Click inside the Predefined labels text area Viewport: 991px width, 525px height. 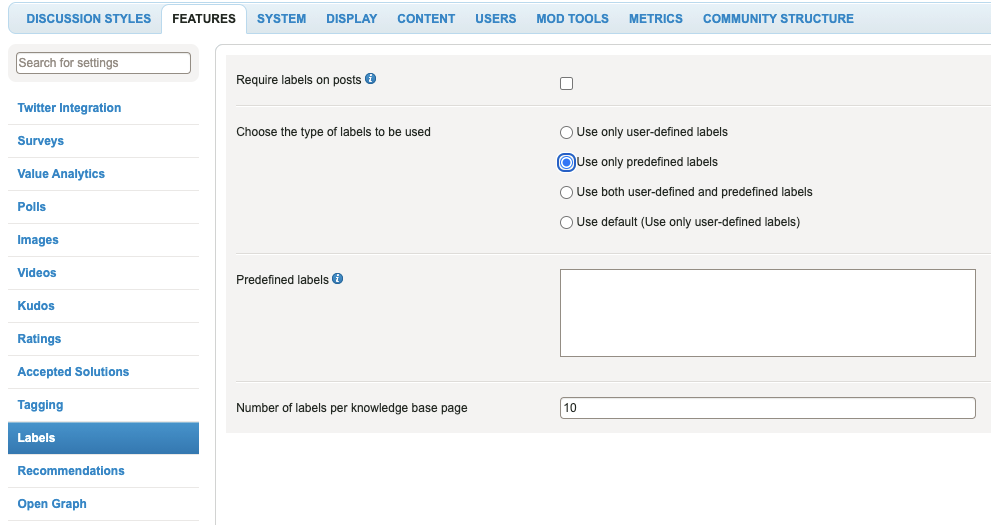click(x=767, y=313)
